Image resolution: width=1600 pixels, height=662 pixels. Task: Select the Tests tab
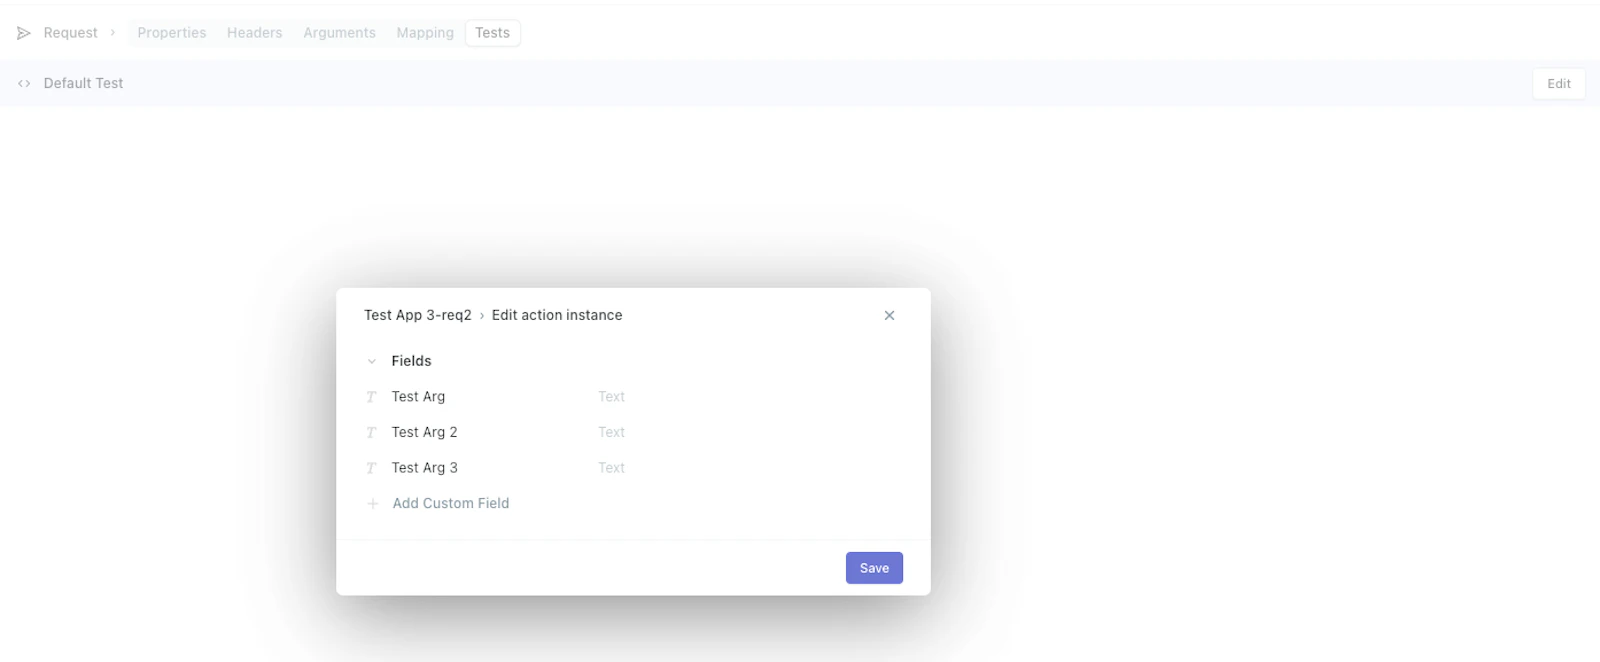coord(493,33)
